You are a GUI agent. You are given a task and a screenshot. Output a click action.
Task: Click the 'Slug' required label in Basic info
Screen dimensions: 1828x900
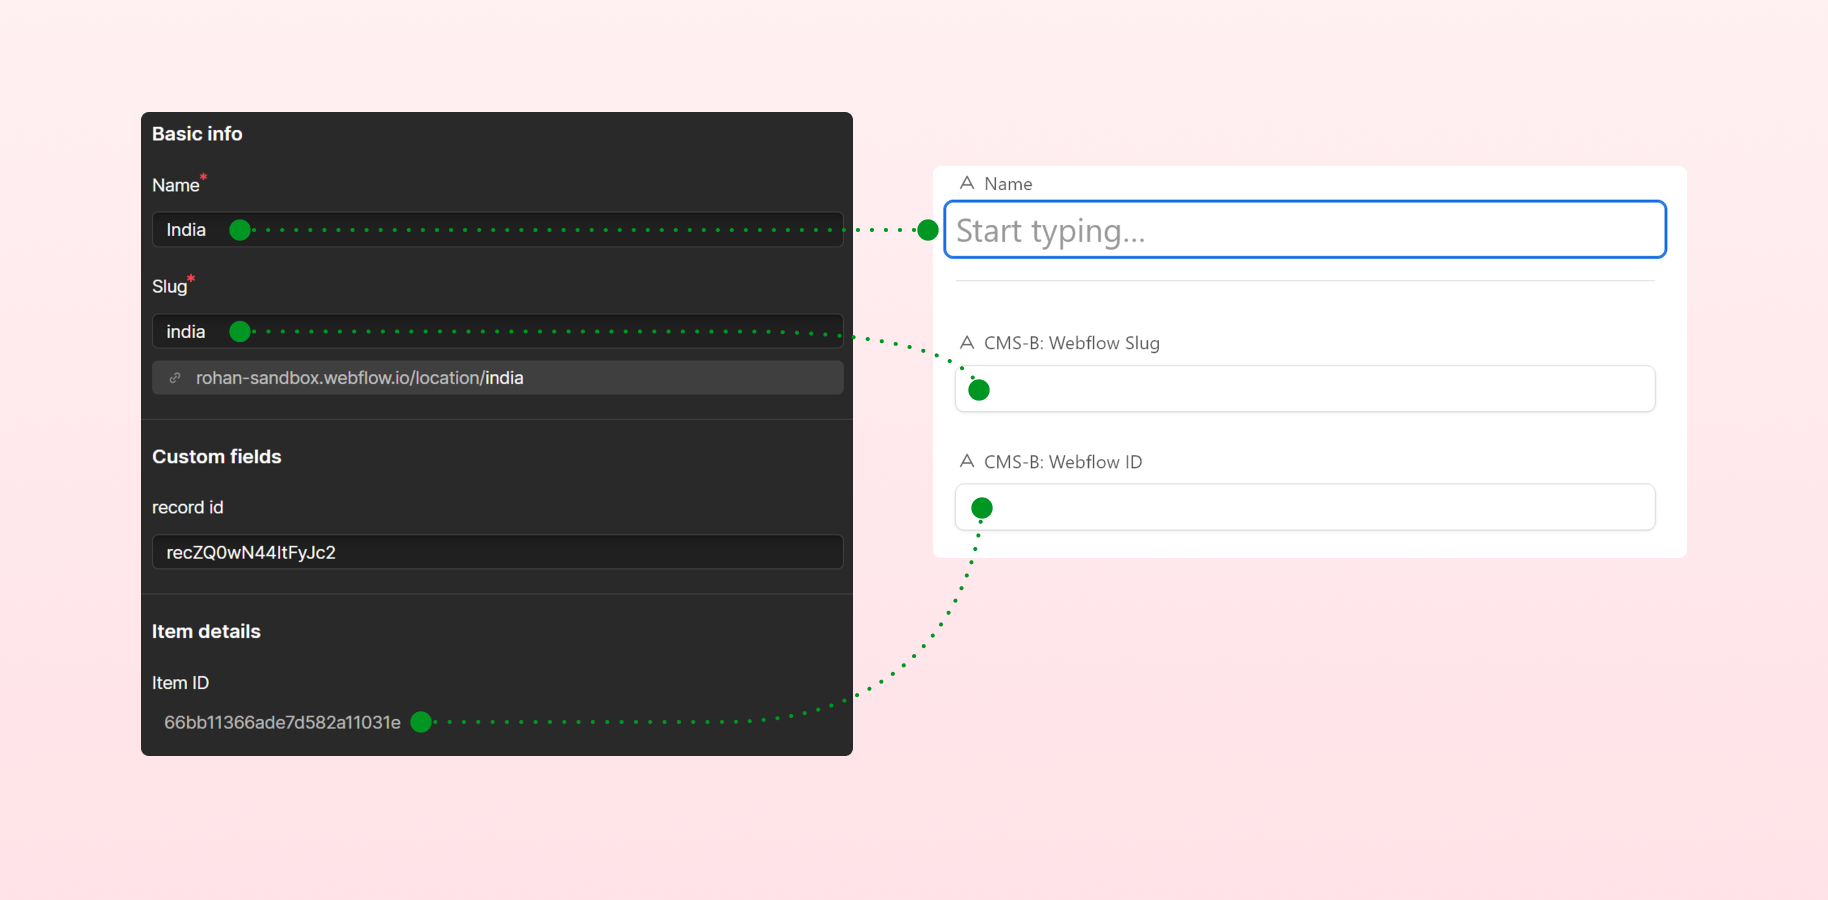coord(173,286)
